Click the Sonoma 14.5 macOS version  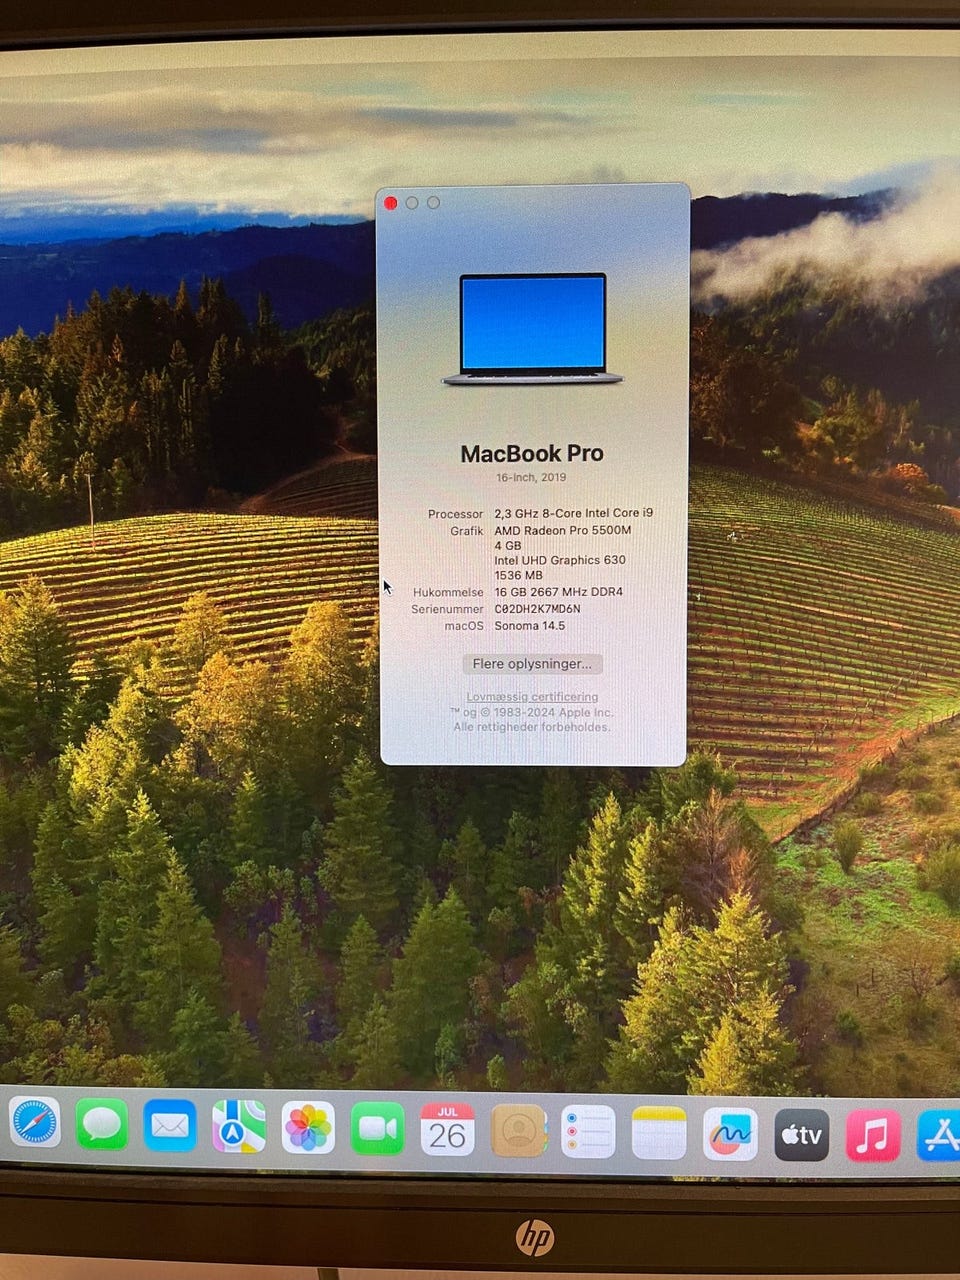click(x=529, y=625)
